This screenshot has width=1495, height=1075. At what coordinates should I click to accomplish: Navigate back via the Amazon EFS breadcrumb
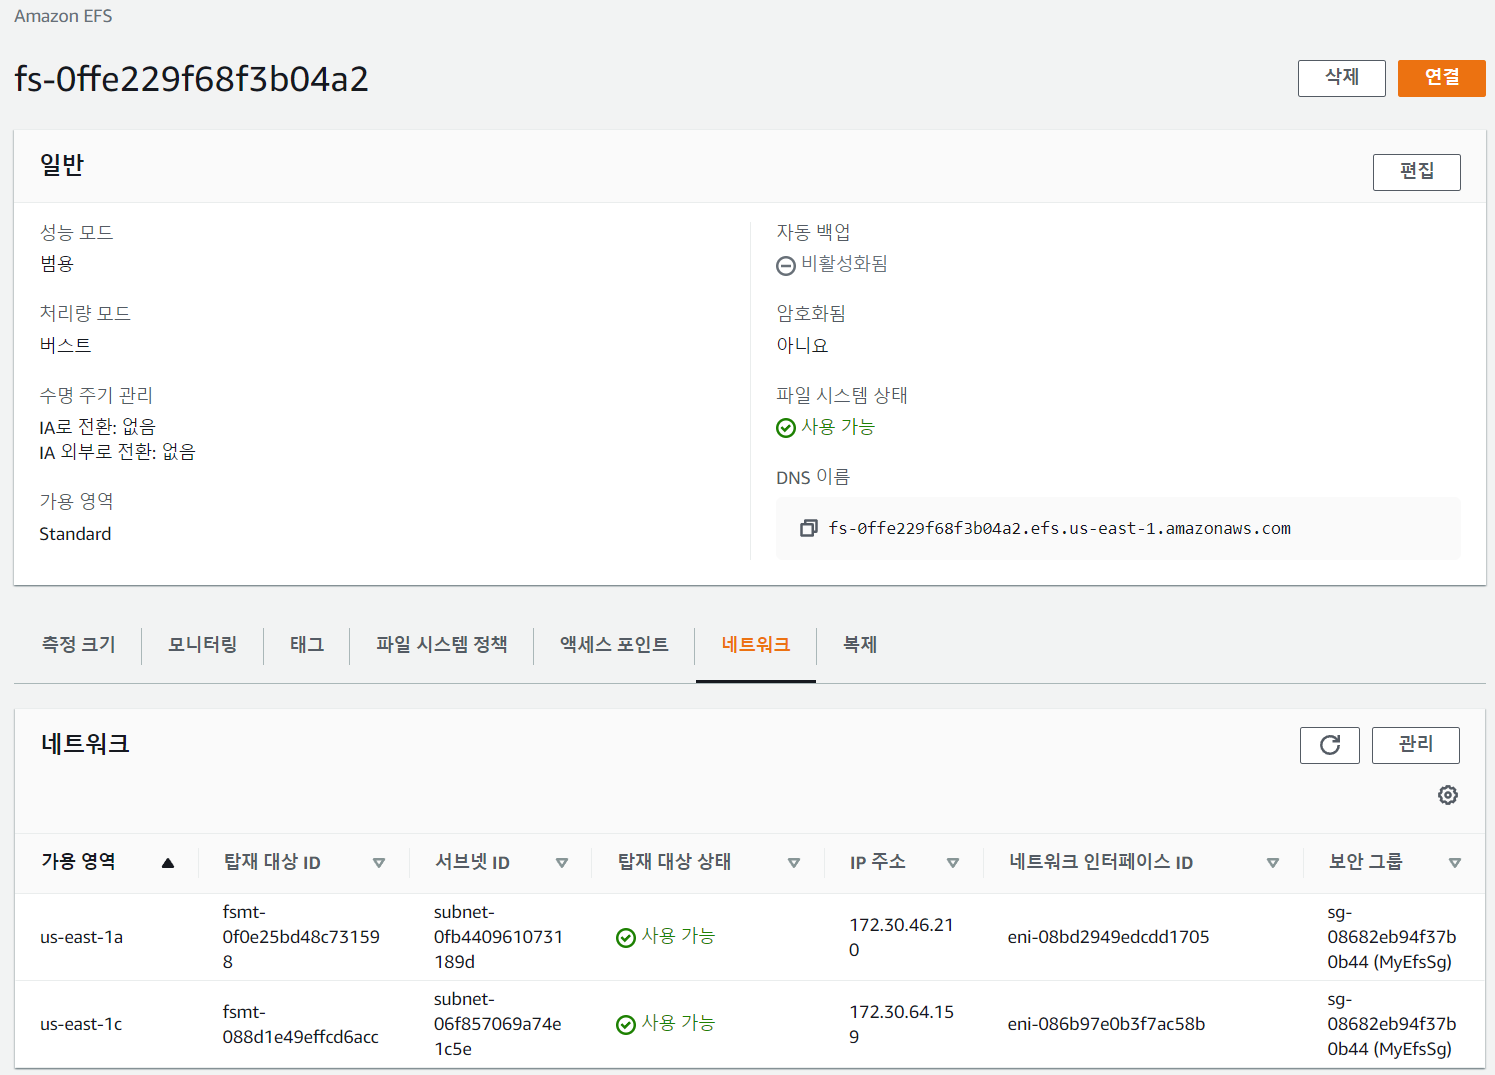click(x=62, y=15)
